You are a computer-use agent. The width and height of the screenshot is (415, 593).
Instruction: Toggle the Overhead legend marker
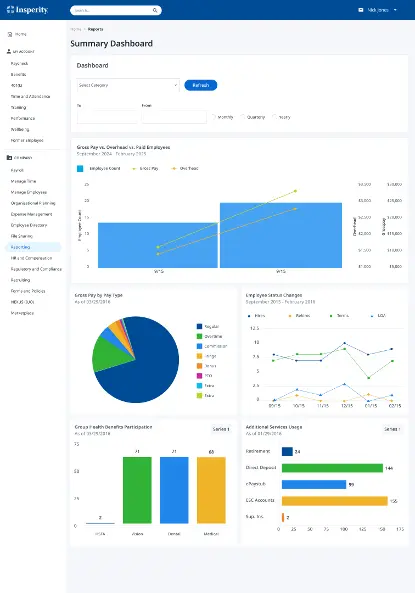click(x=174, y=169)
